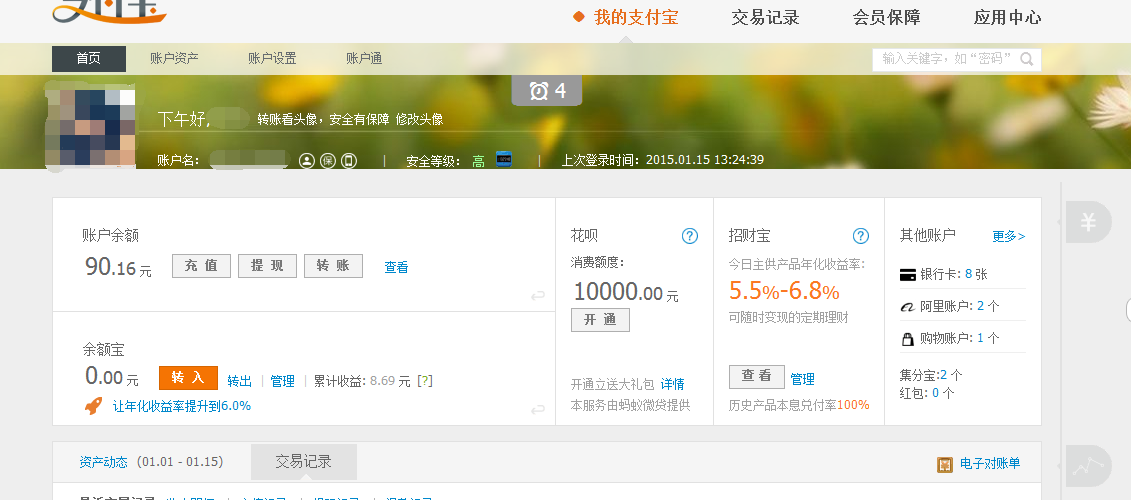Click 管理 link in 招财宝 panel
1131x500 pixels.
pos(803,380)
